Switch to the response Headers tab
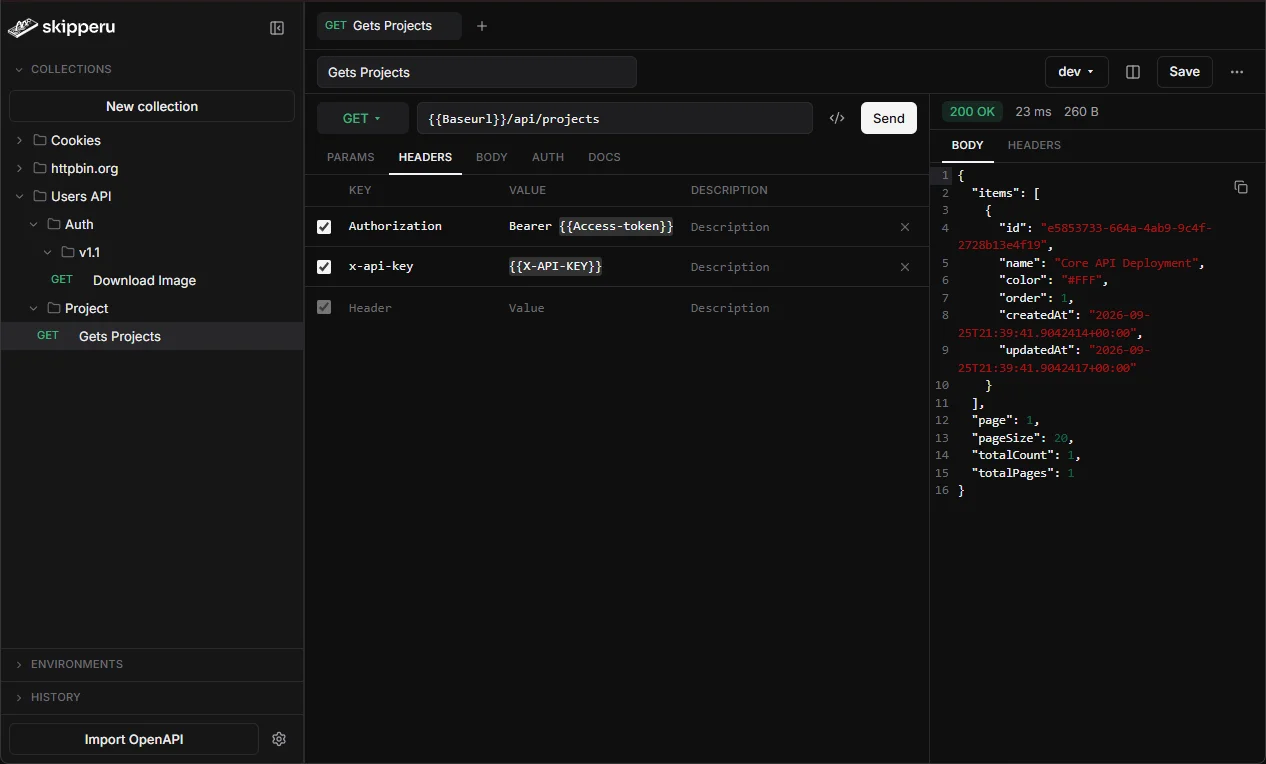This screenshot has height=764, width=1266. point(1034,145)
